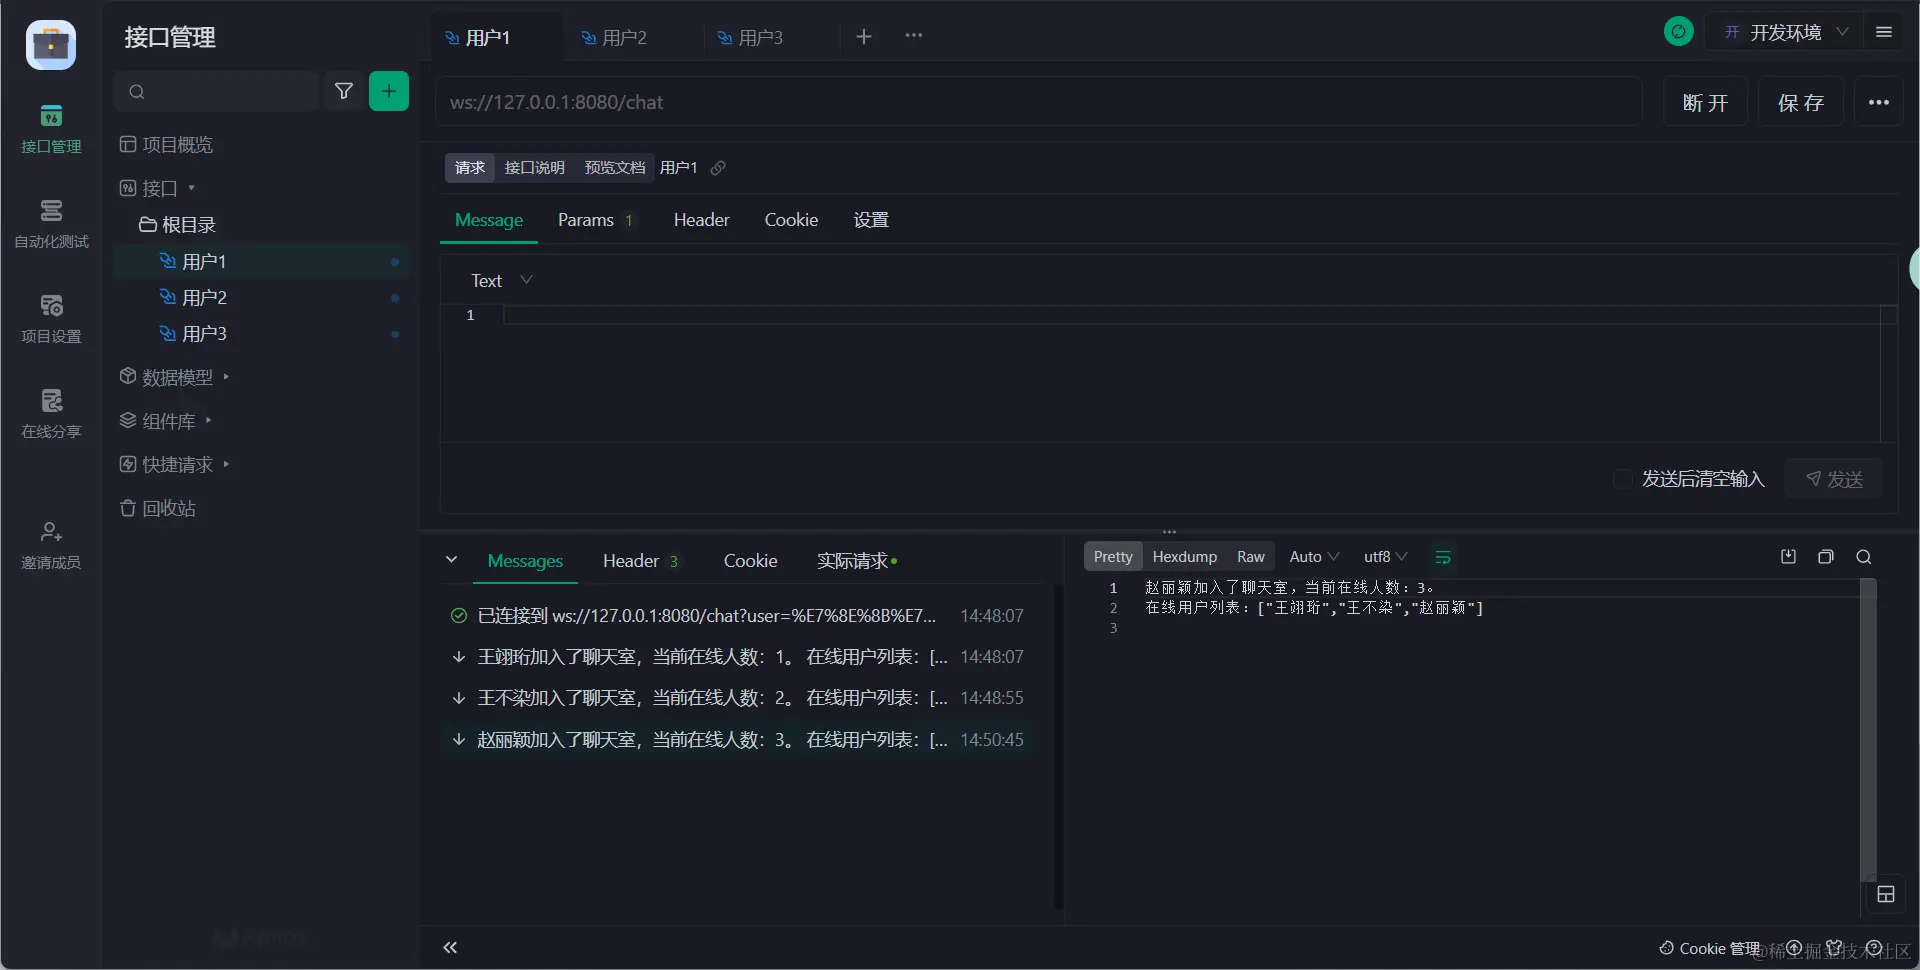Click the project briefcase logo
The image size is (1920, 970).
[x=51, y=45]
